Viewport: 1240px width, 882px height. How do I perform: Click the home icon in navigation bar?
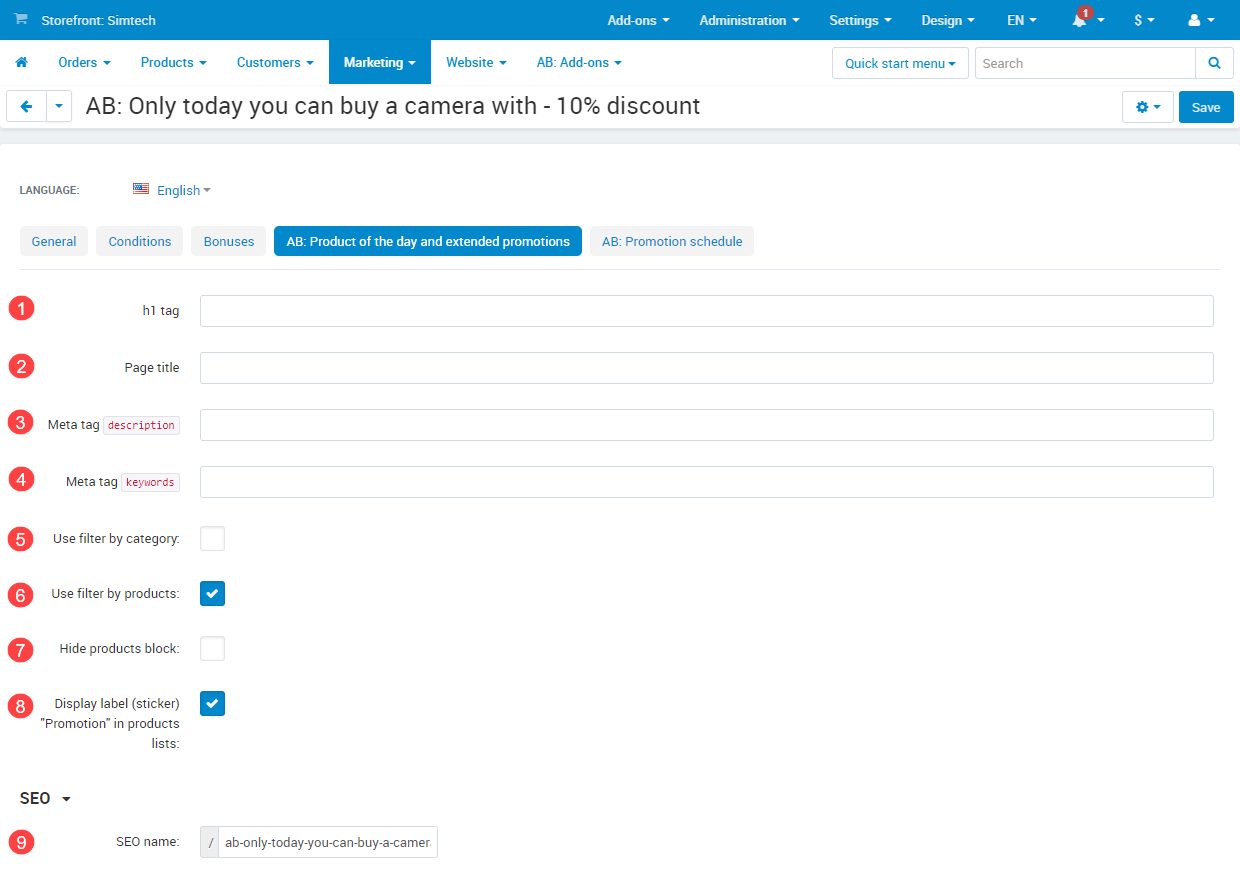(21, 63)
